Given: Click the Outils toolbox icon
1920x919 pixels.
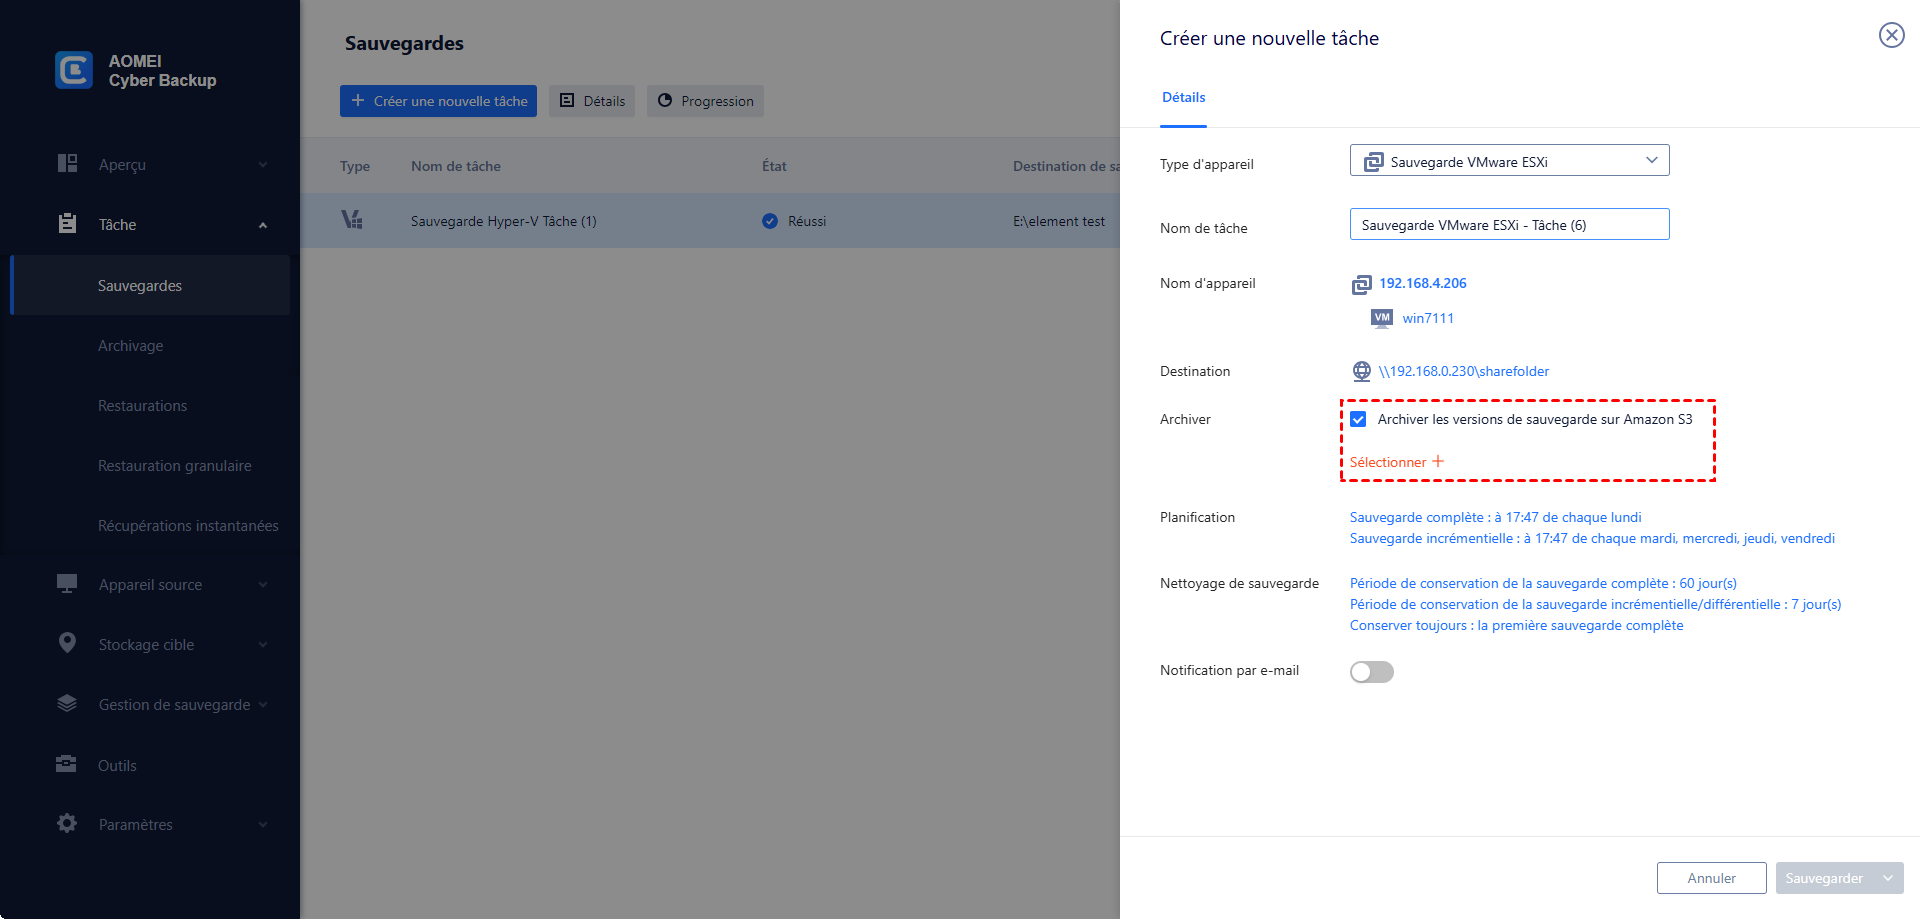Looking at the screenshot, I should point(66,764).
